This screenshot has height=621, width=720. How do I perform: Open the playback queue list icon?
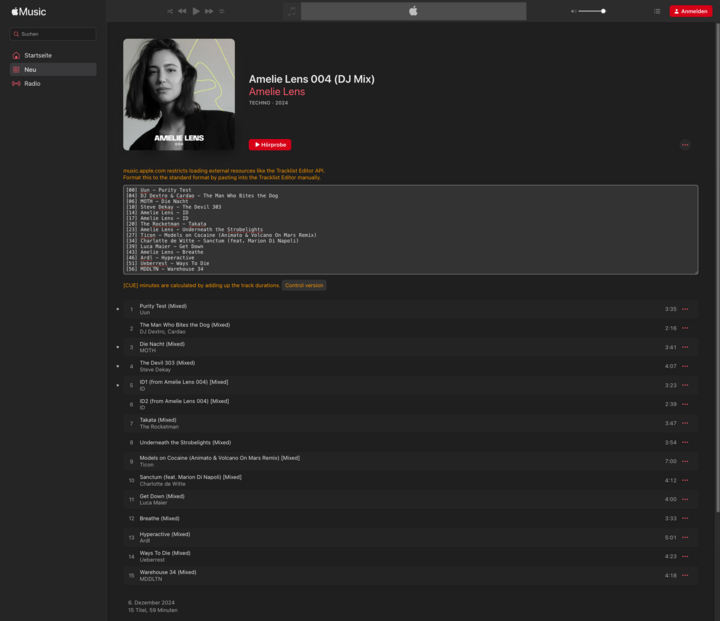coord(657,11)
